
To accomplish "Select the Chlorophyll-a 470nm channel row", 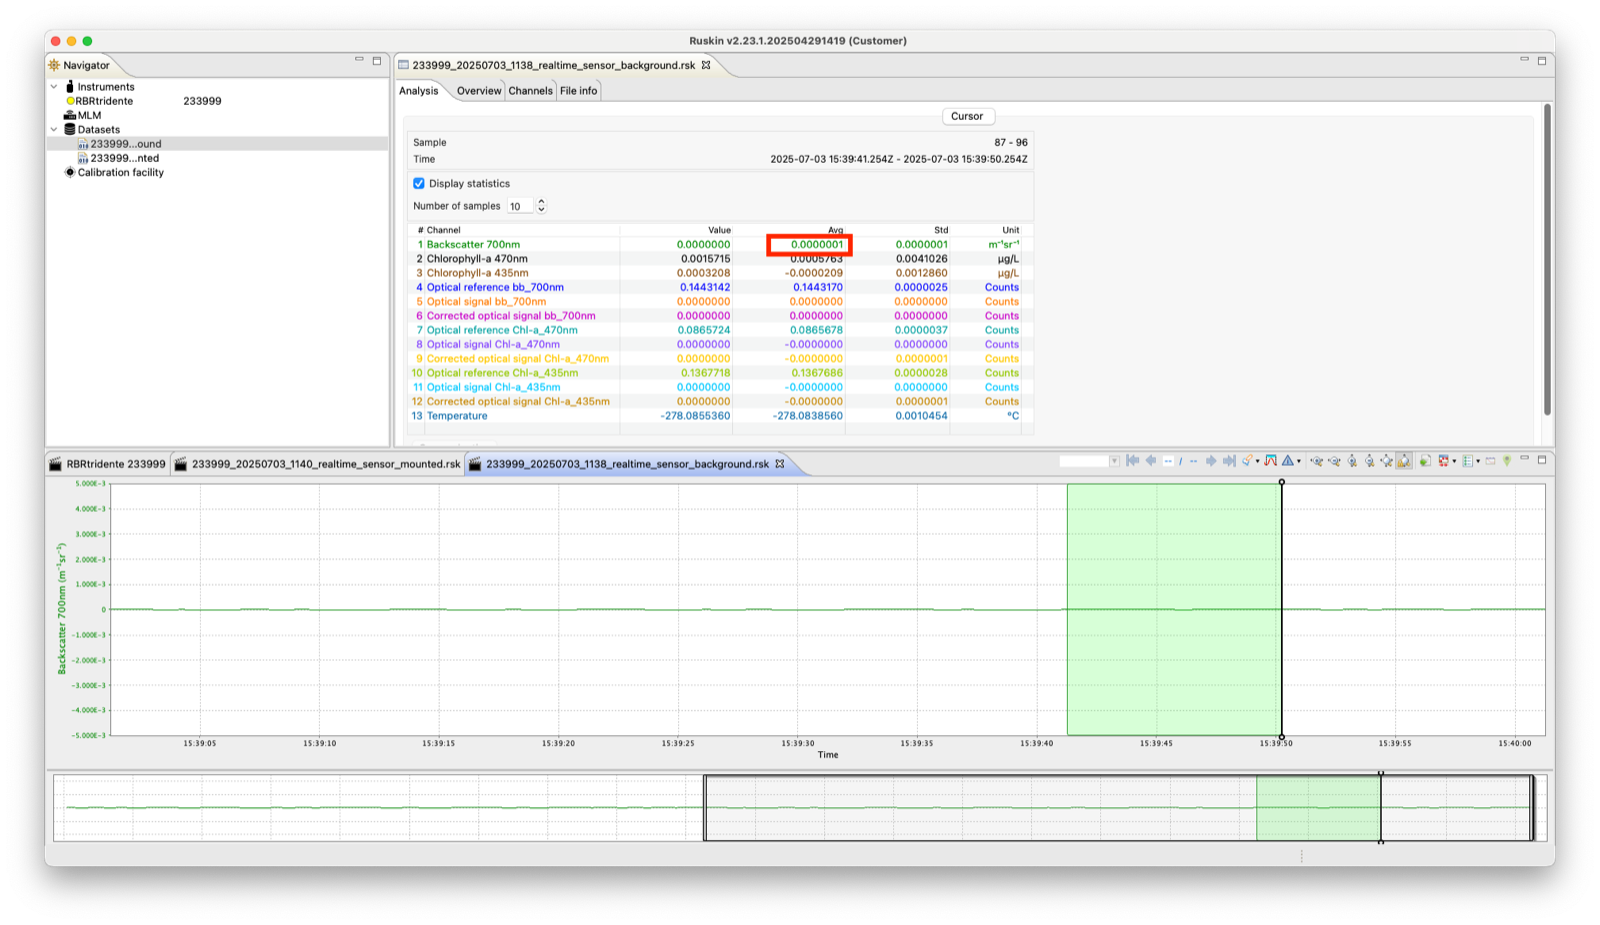I will 718,258.
